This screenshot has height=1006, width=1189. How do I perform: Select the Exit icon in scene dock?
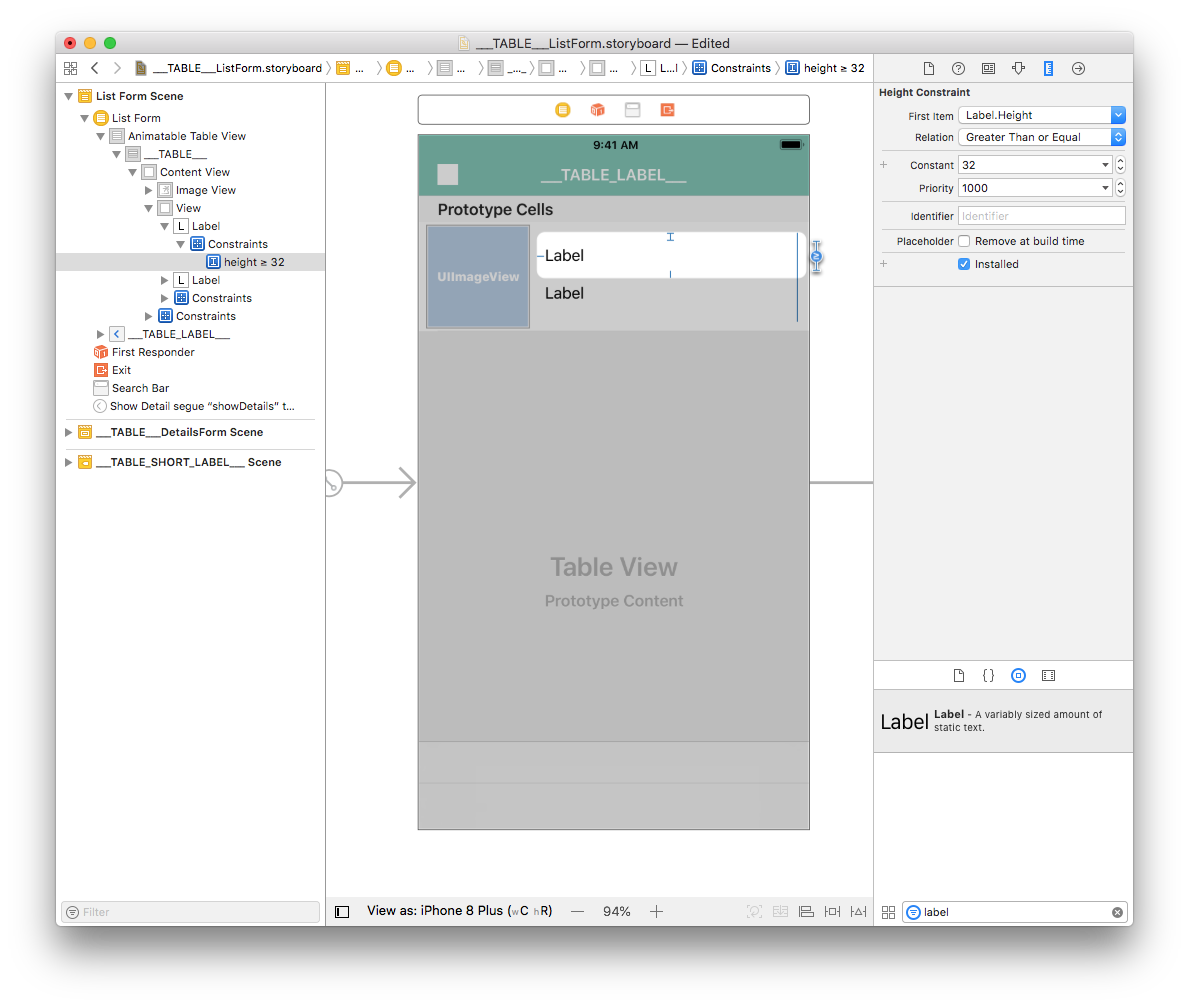click(x=667, y=110)
